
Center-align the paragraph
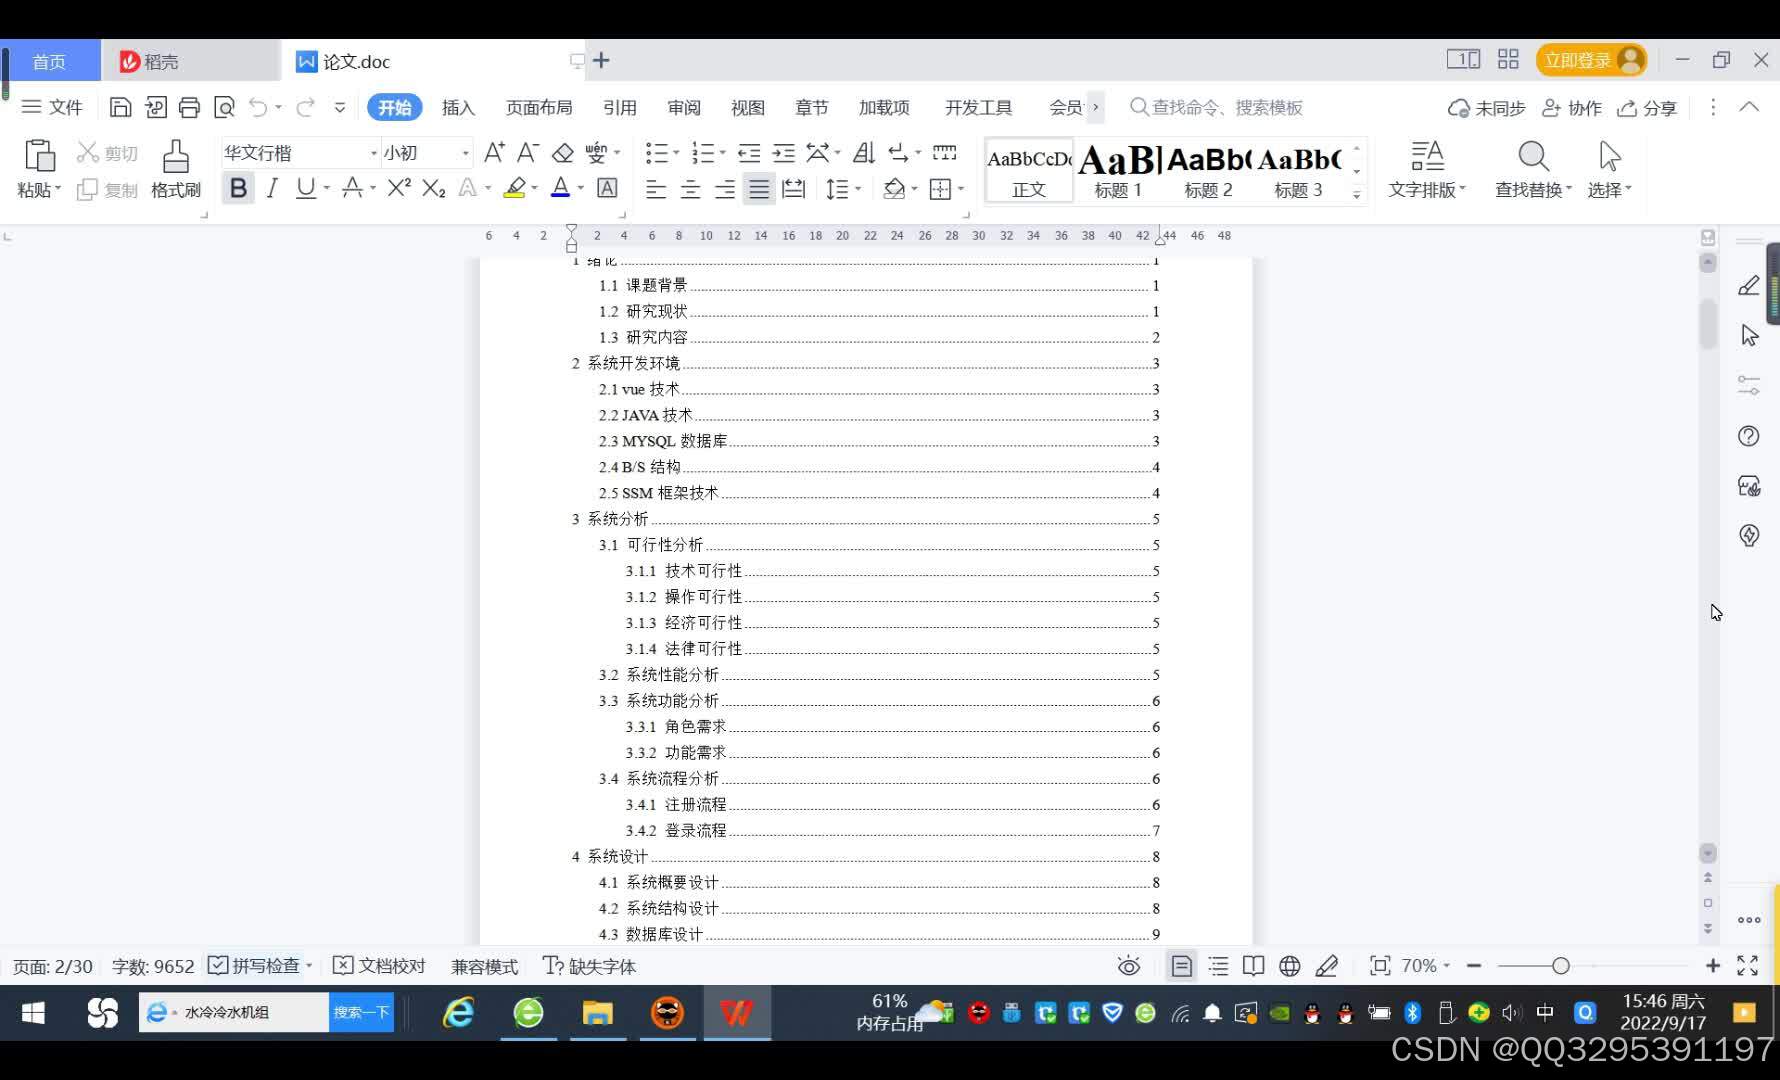point(690,188)
